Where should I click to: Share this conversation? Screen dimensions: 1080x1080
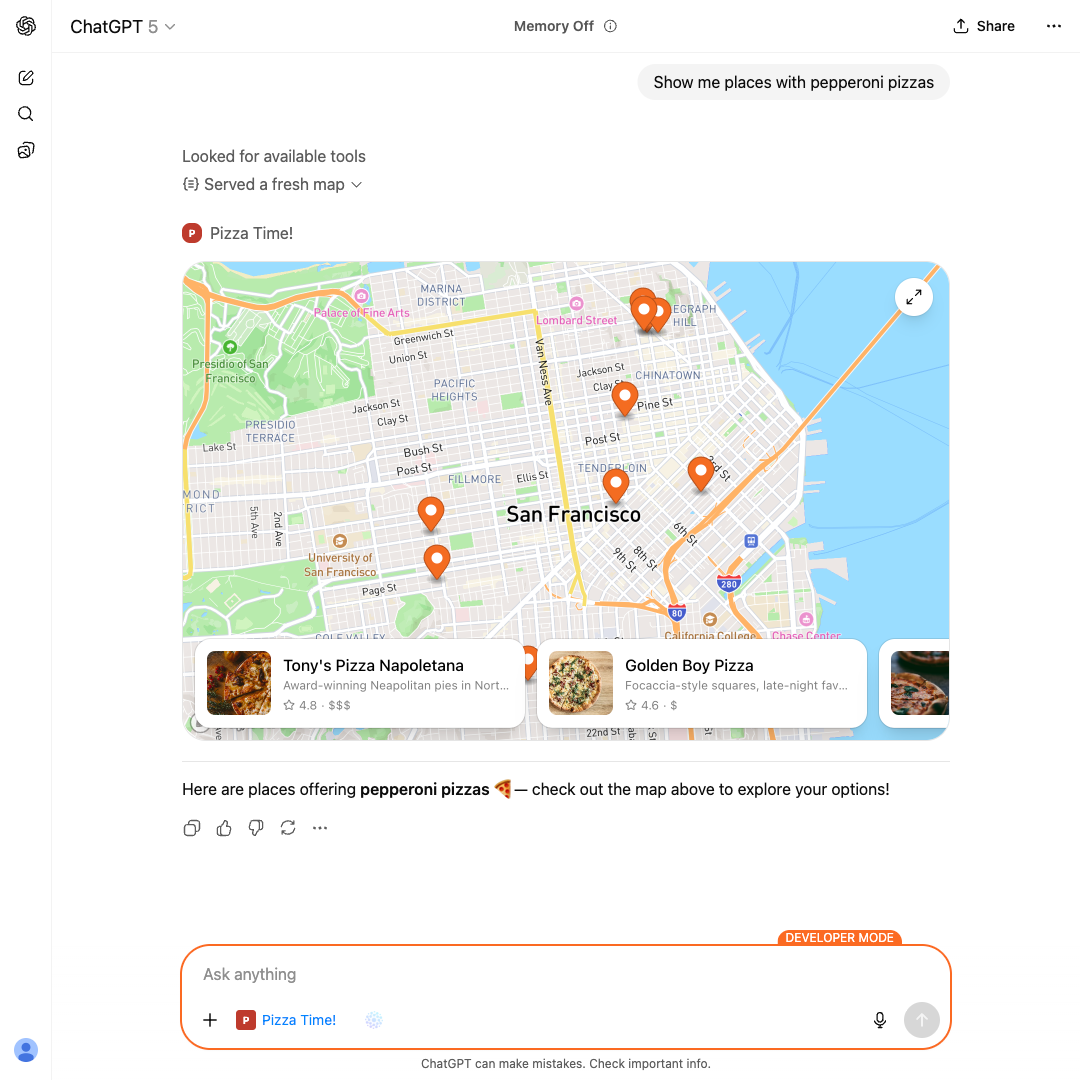coord(984,26)
